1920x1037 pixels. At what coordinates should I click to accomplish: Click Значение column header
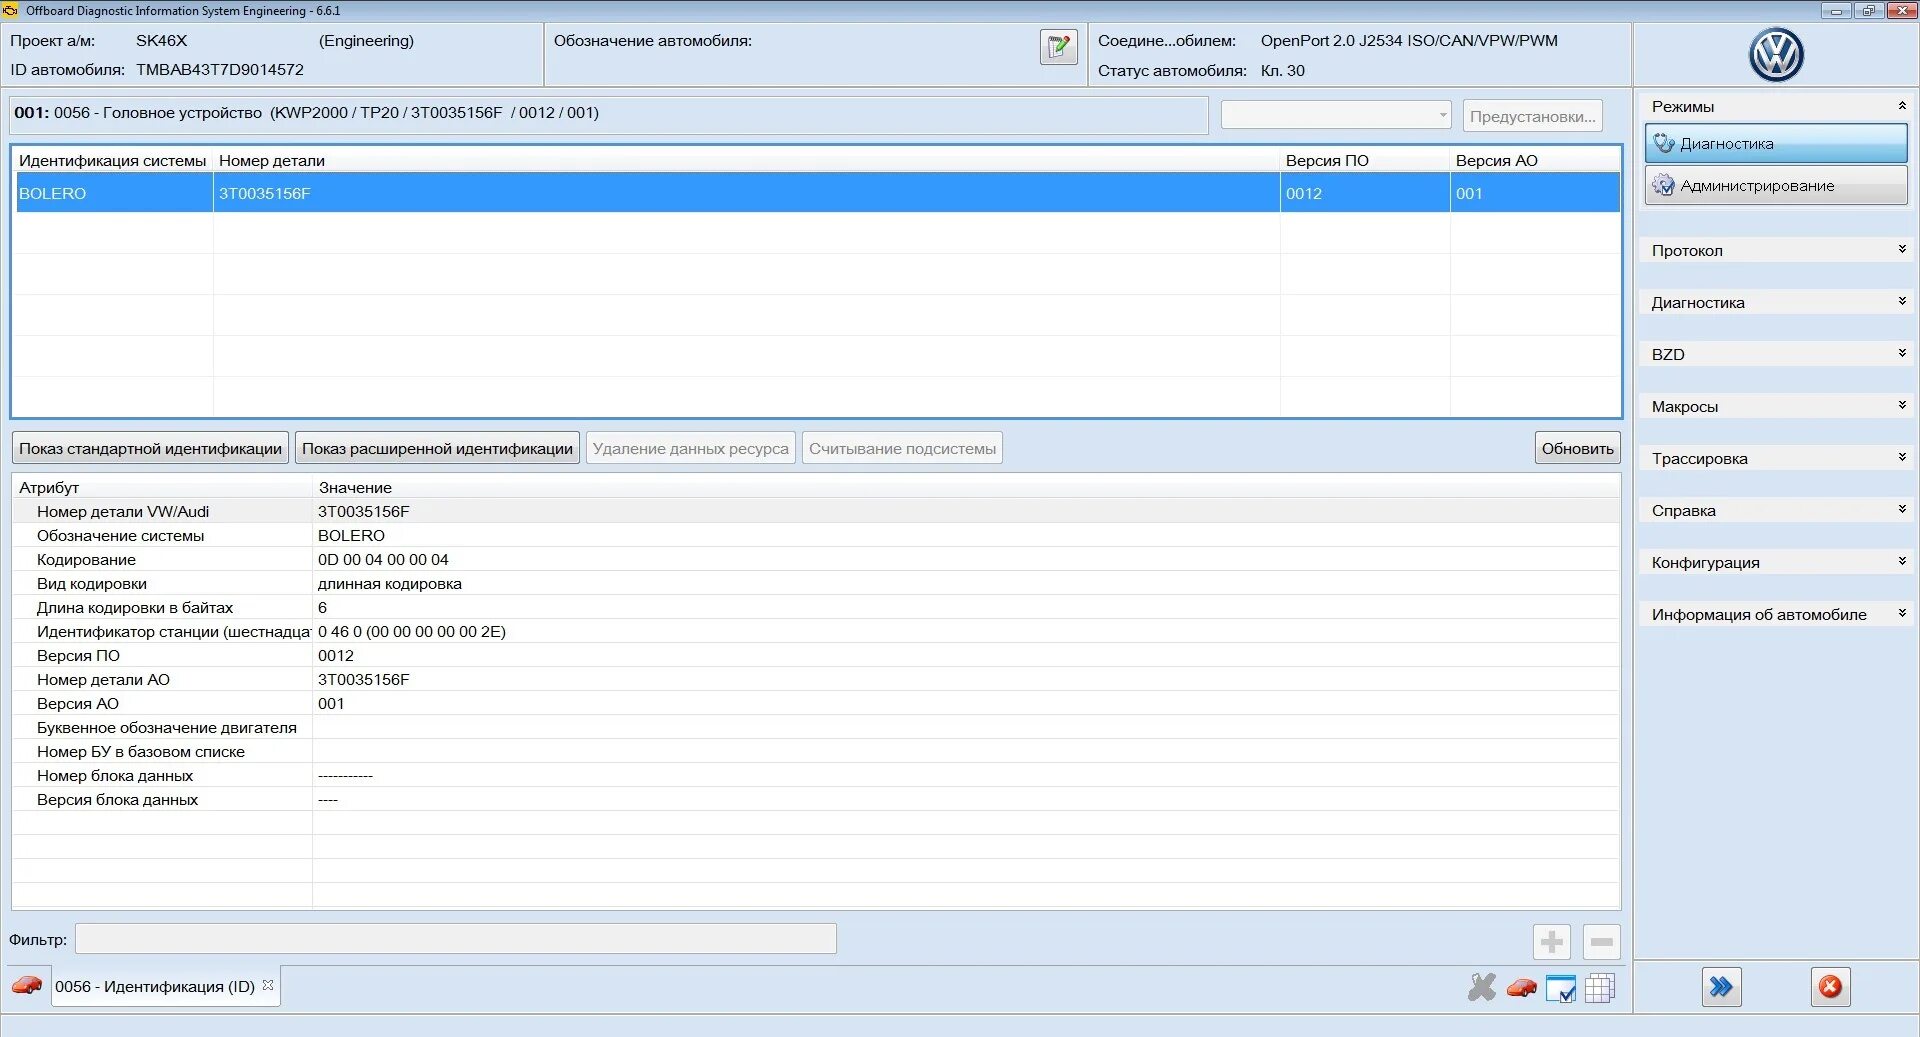tap(966, 487)
